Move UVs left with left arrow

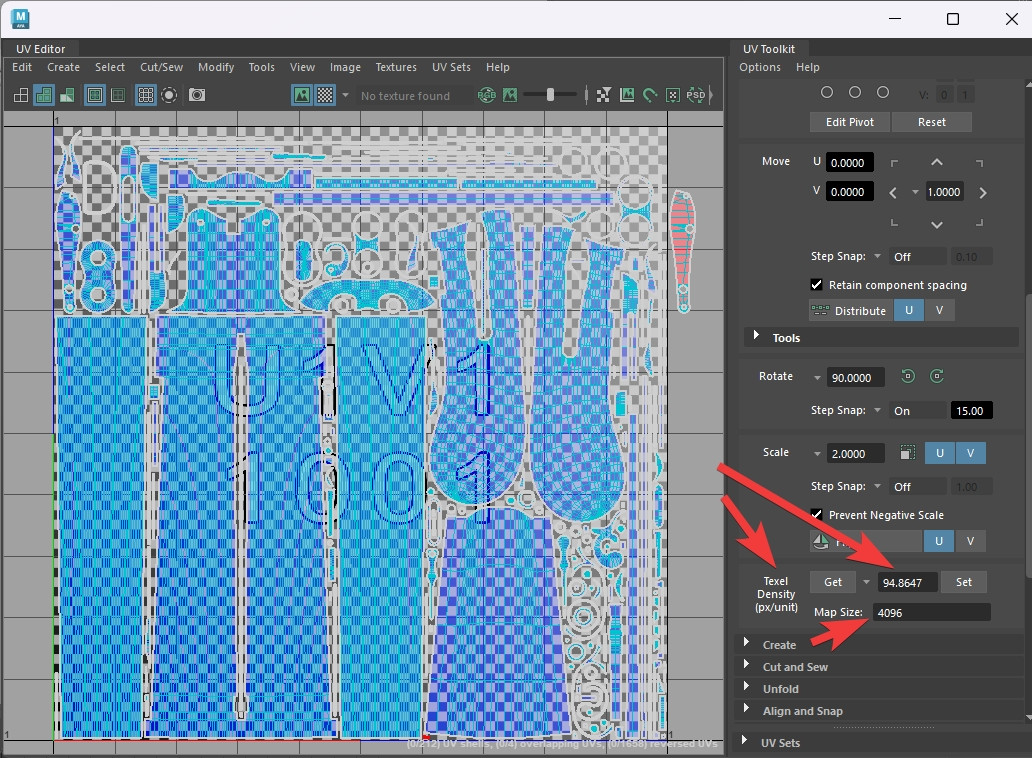click(x=892, y=193)
